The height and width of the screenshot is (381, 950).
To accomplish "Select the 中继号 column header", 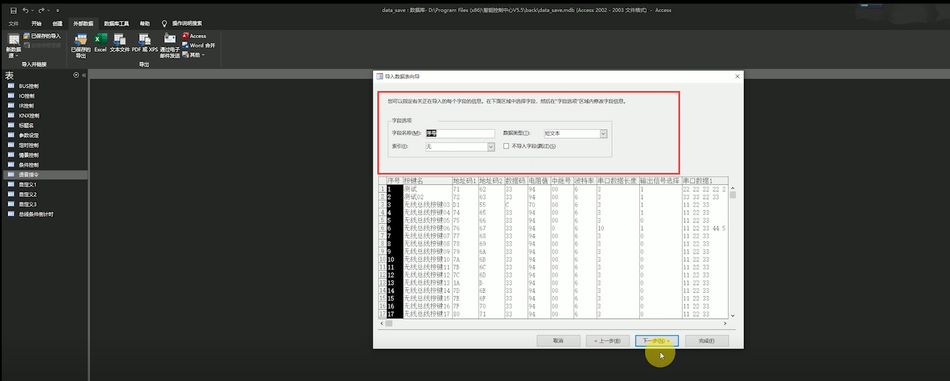I will (x=561, y=181).
